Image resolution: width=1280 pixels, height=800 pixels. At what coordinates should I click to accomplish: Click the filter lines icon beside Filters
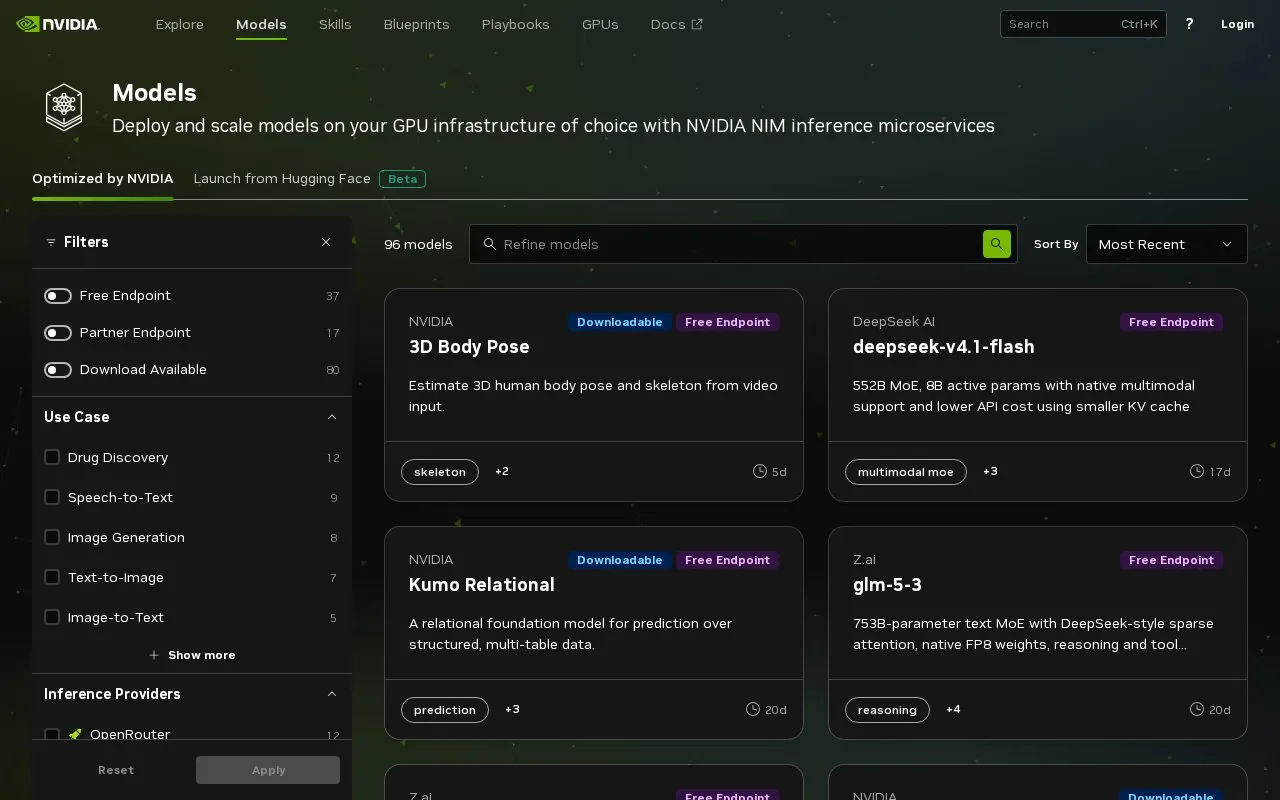pyautogui.click(x=51, y=242)
